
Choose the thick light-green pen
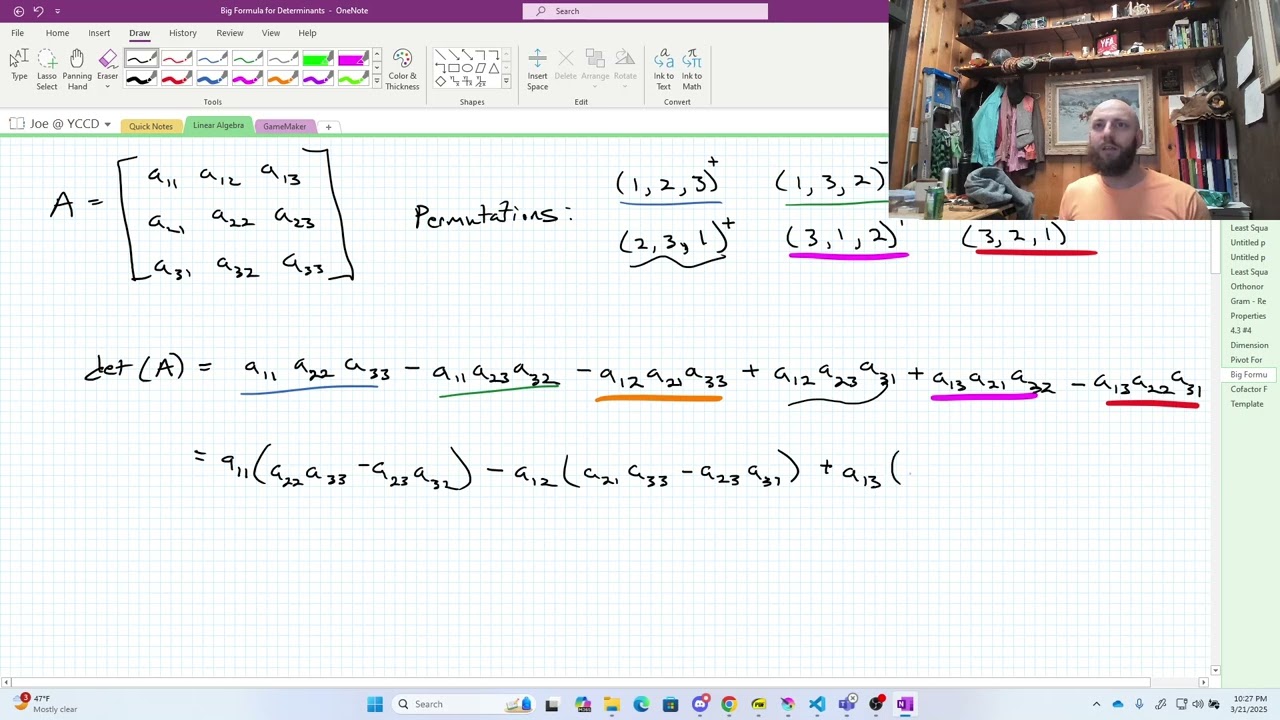(353, 79)
